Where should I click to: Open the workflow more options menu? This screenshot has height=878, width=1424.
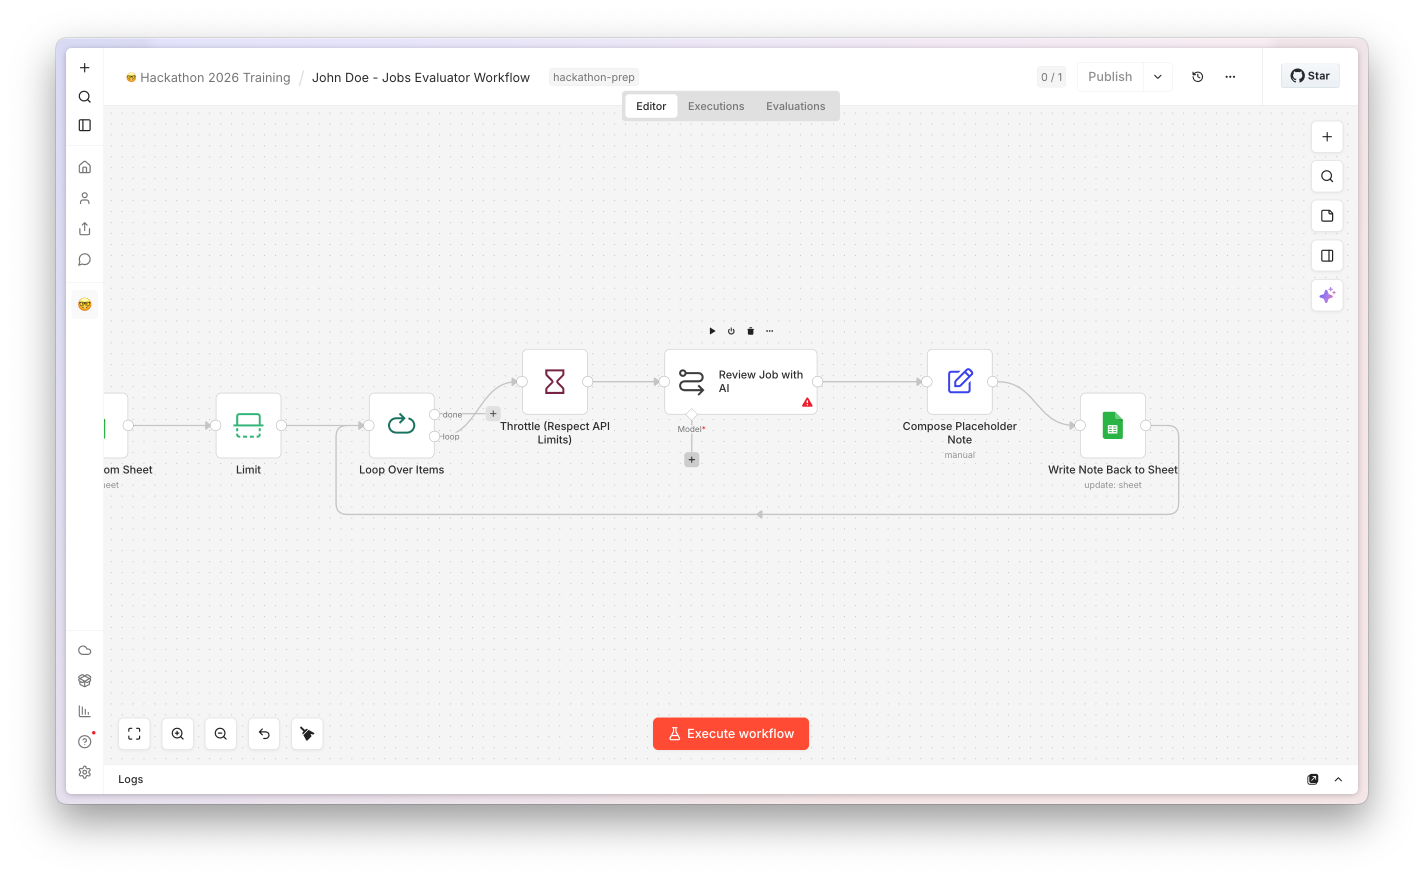(x=1230, y=77)
